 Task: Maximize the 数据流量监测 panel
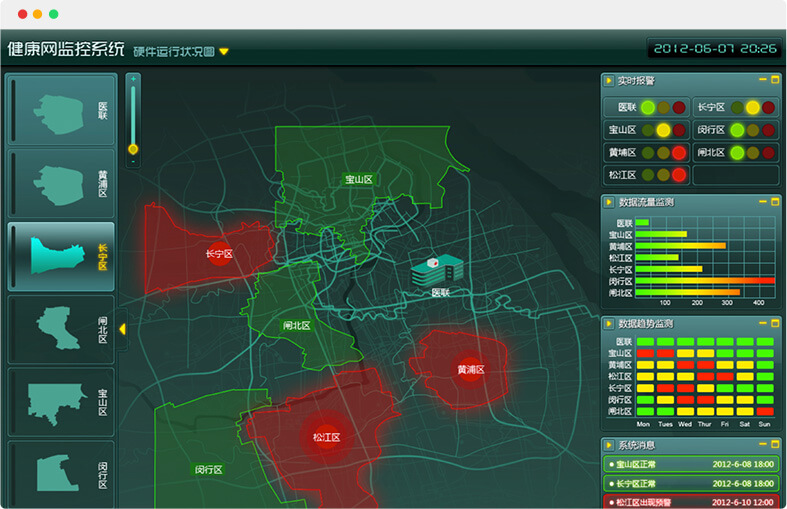tap(774, 202)
